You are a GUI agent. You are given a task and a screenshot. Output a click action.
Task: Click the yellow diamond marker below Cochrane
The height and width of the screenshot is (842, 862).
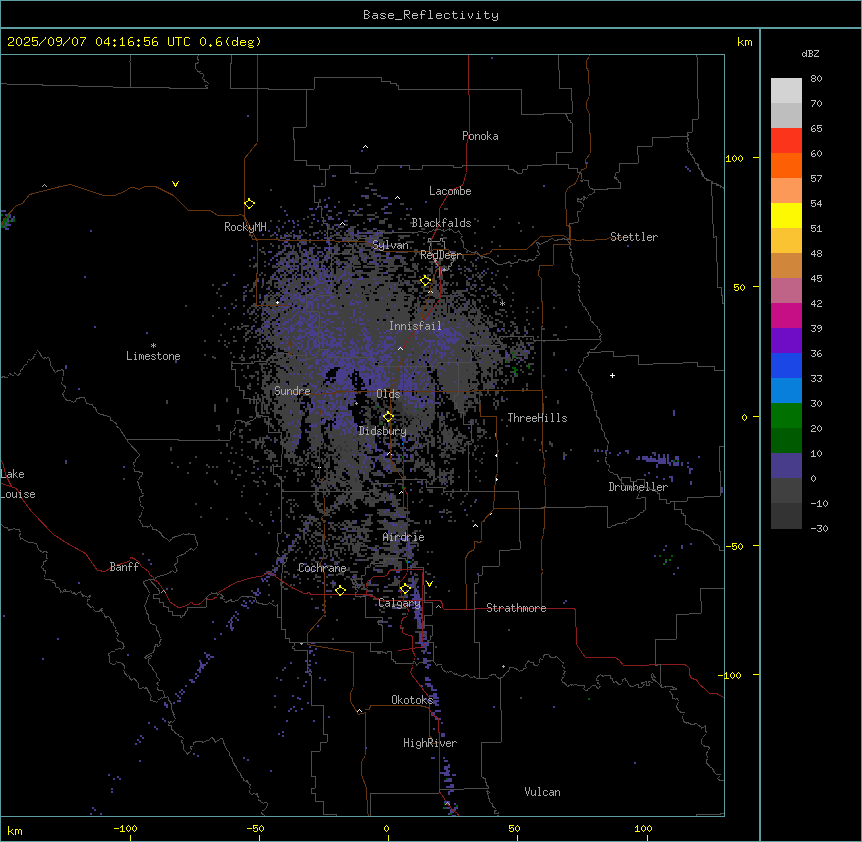coord(340,590)
